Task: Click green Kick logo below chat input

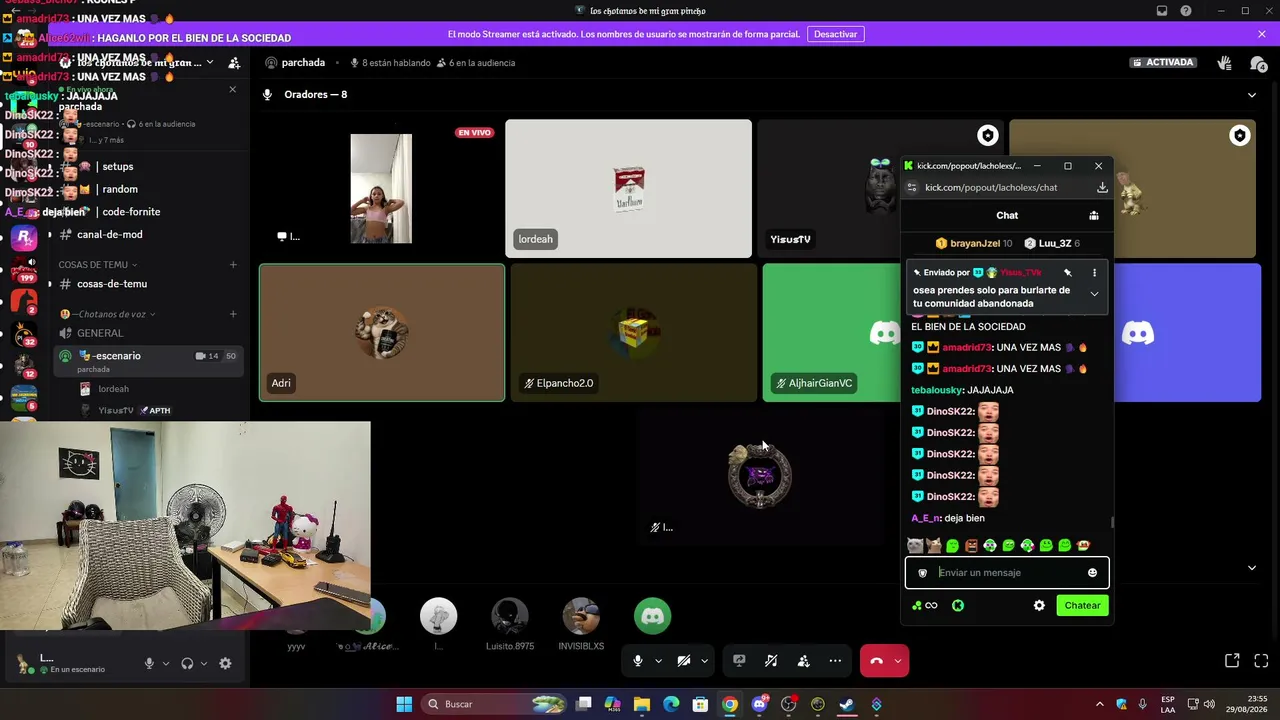Action: coord(958,606)
